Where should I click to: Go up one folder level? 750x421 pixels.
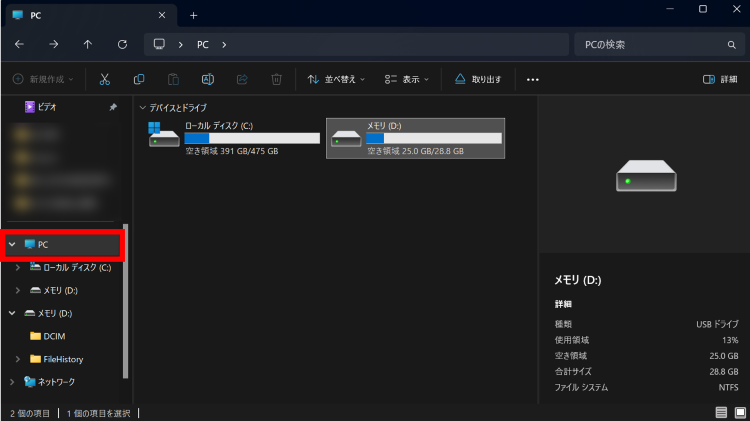pyautogui.click(x=88, y=44)
